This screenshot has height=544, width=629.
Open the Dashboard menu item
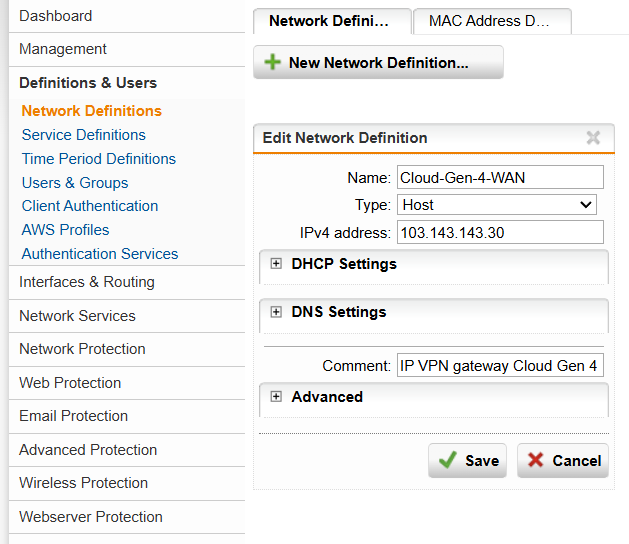pos(56,16)
